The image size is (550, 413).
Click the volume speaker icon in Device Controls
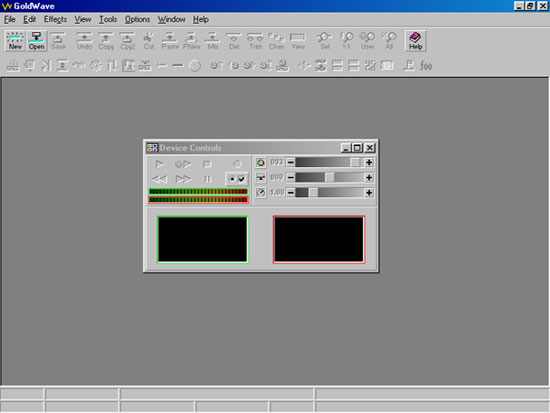click(x=261, y=162)
